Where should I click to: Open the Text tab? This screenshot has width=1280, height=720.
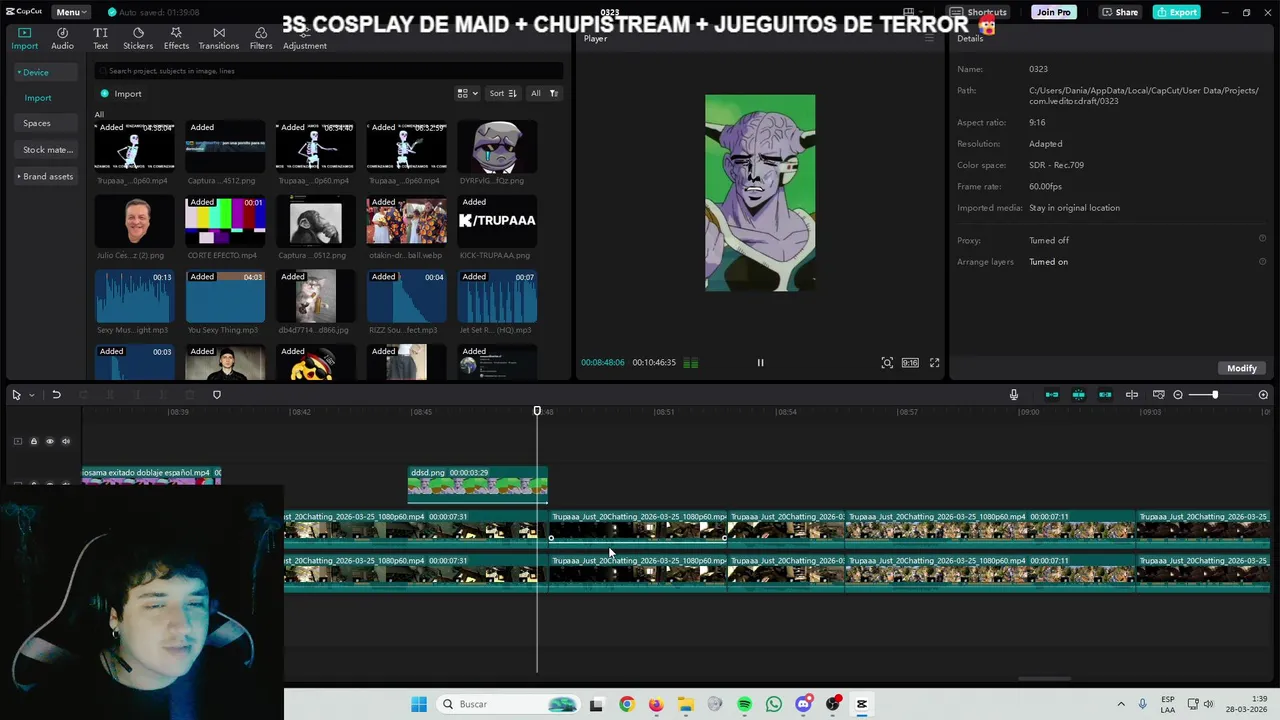[100, 39]
